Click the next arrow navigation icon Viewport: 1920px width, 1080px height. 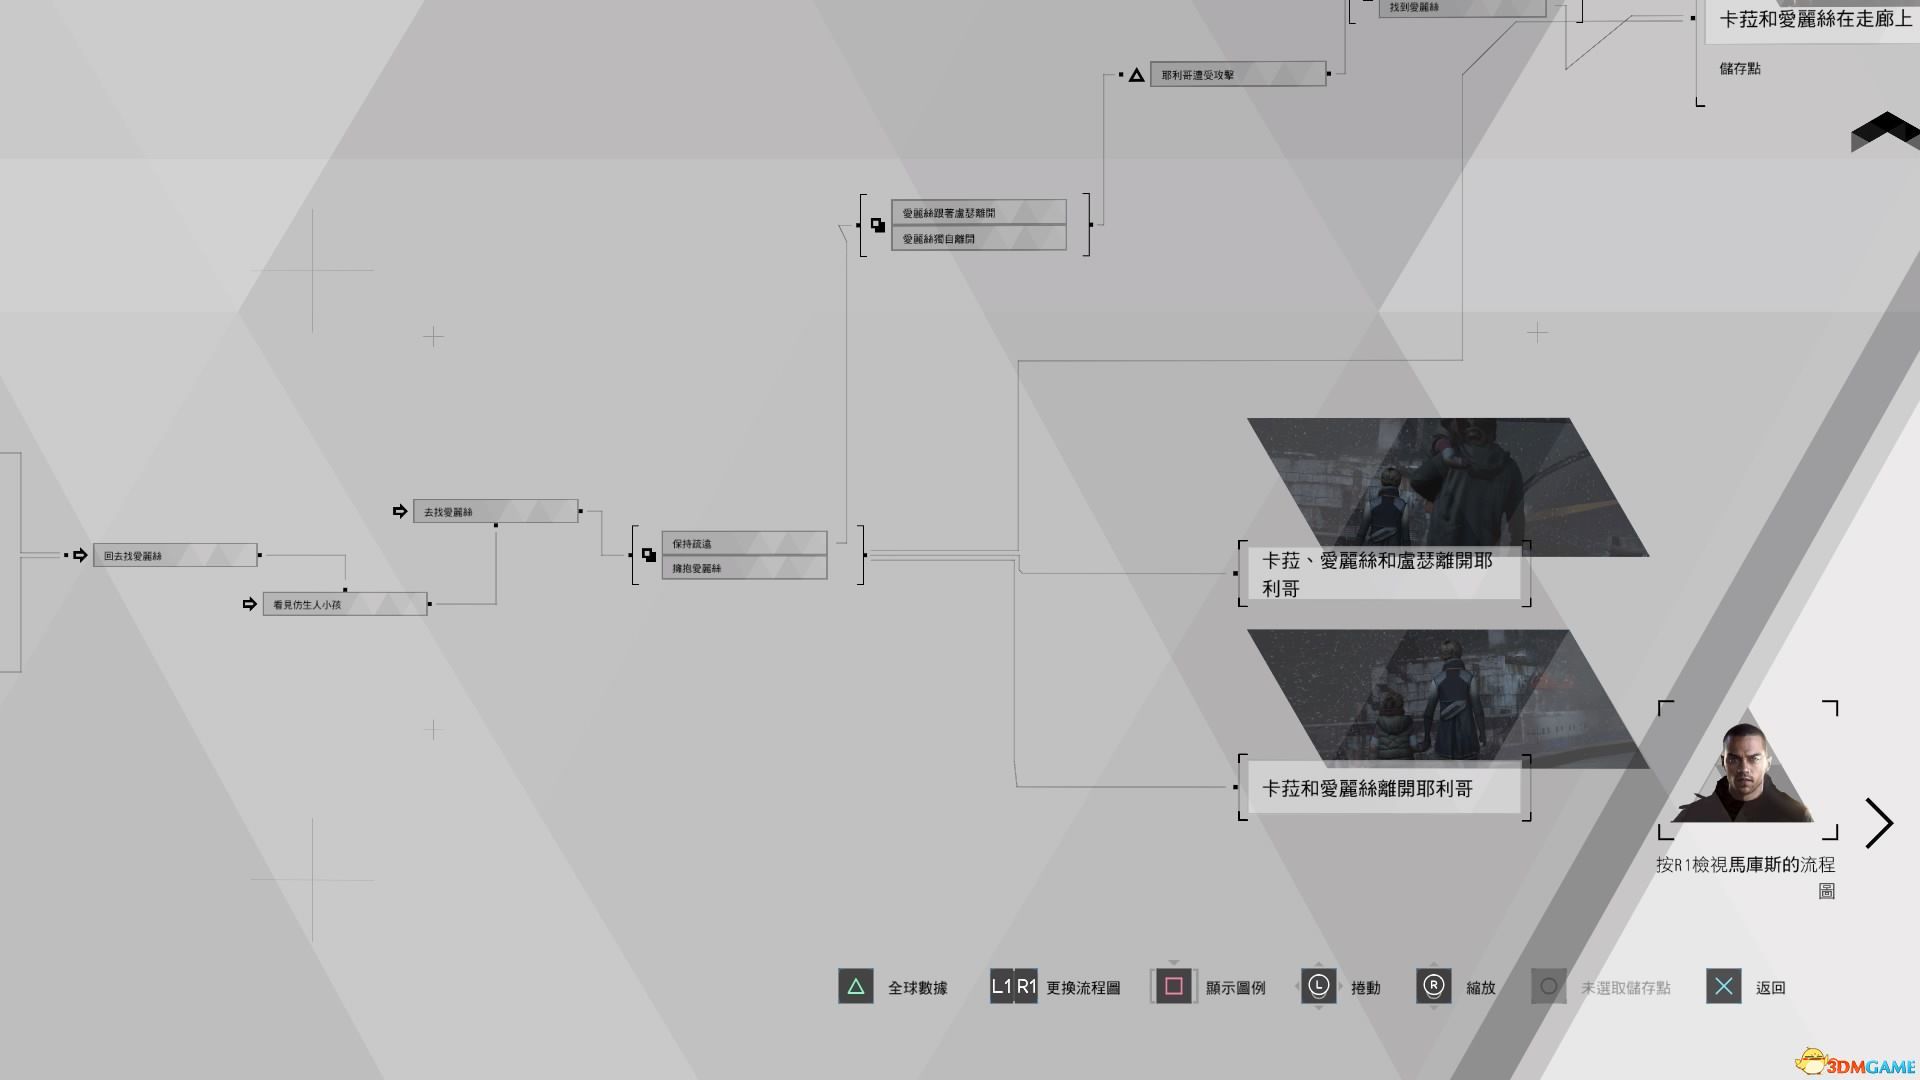[x=1879, y=822]
